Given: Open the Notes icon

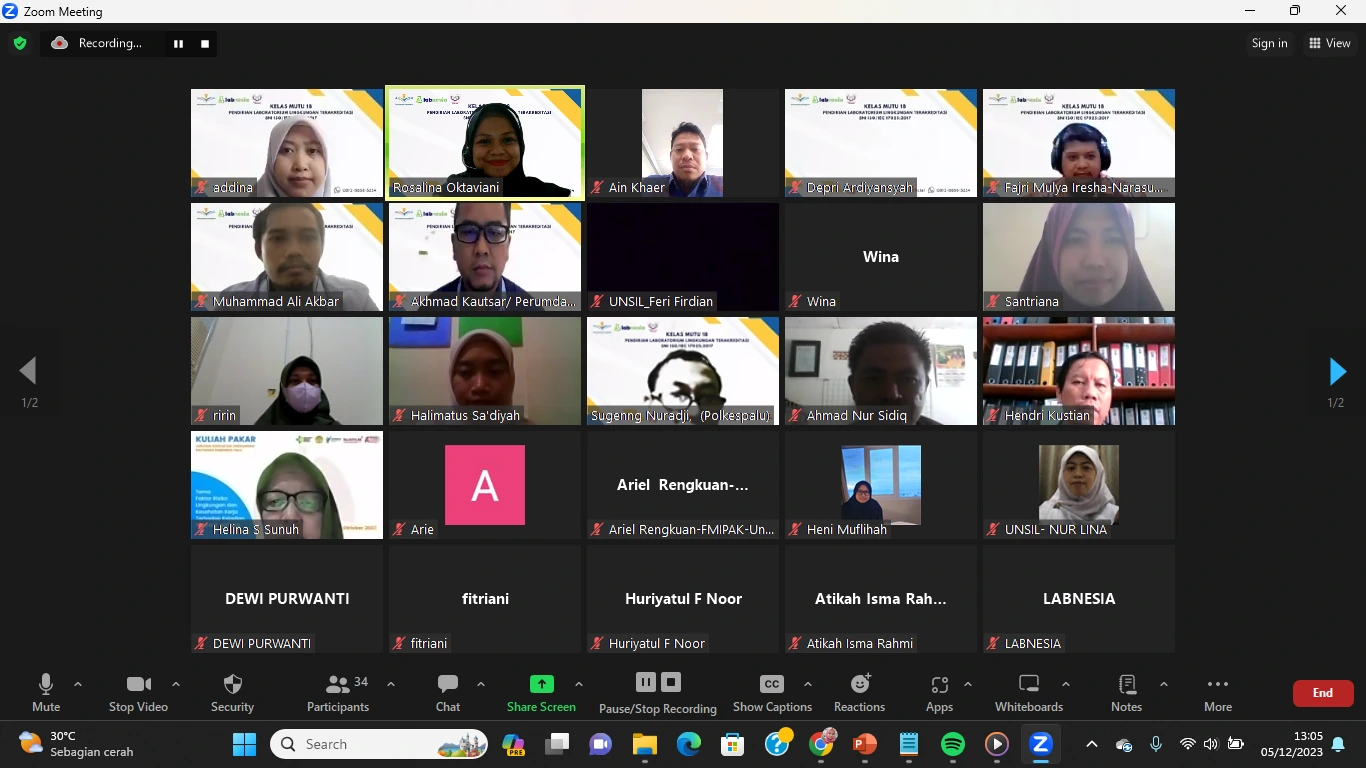Looking at the screenshot, I should click(1126, 685).
